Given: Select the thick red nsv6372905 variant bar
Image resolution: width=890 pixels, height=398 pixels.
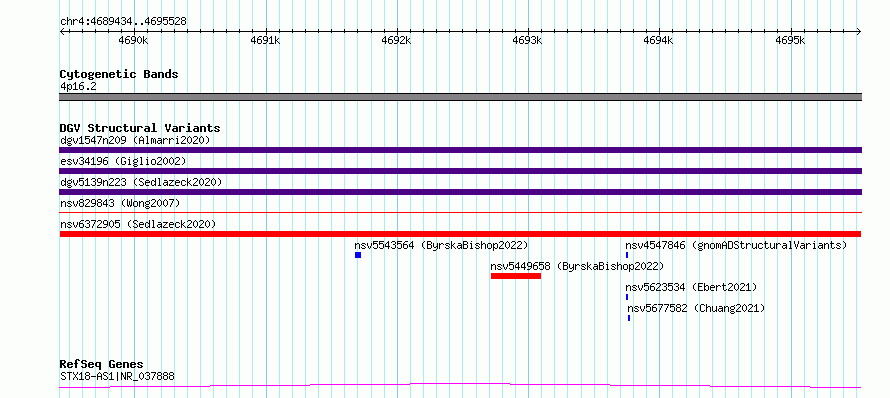Looking at the screenshot, I should [x=460, y=234].
